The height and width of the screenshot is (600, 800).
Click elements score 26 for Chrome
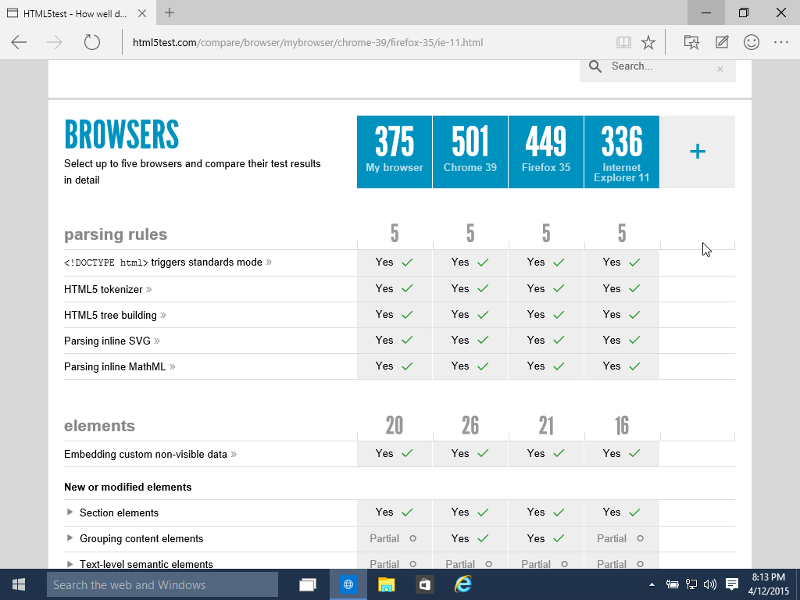[x=470, y=426]
